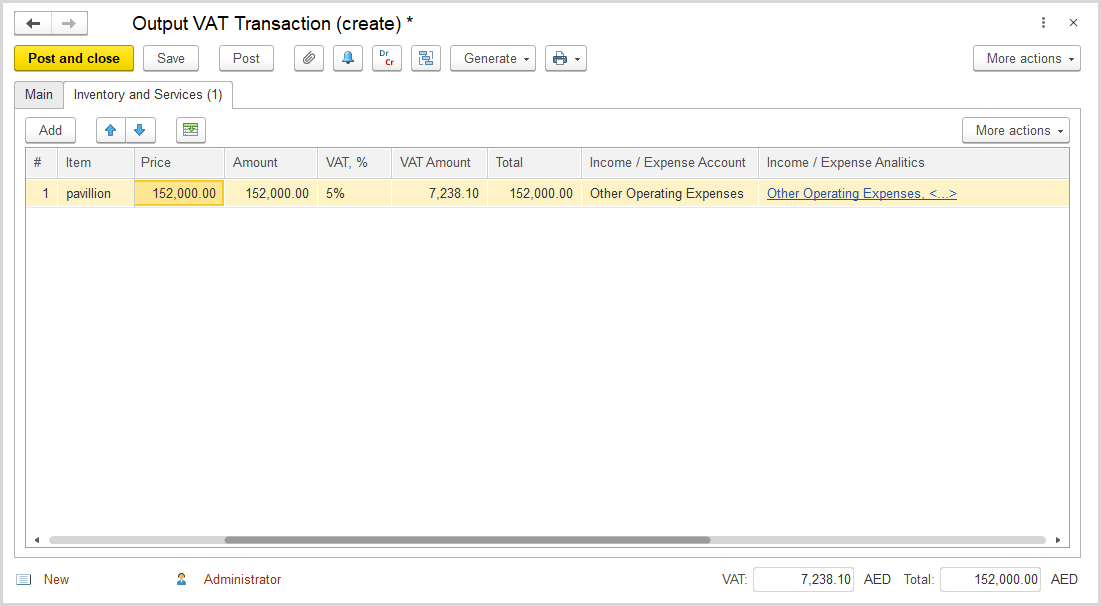Click the Administrator link
The width and height of the screenshot is (1101, 606).
click(x=242, y=579)
